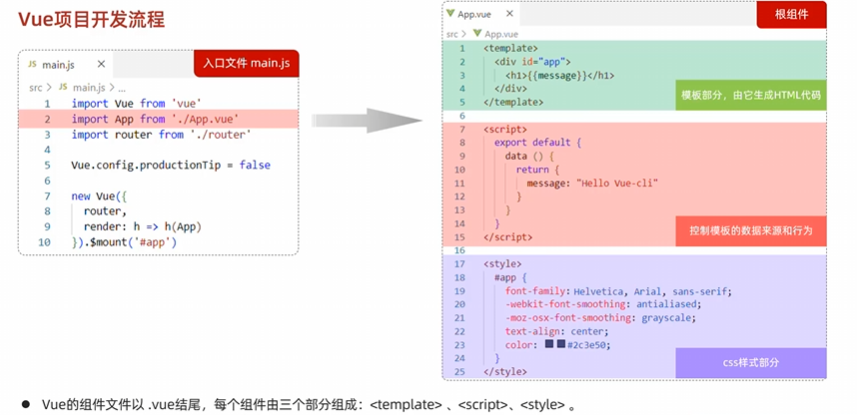The width and height of the screenshot is (857, 415).
Task: Click 'return {' line in App.vue
Action: 538,170
